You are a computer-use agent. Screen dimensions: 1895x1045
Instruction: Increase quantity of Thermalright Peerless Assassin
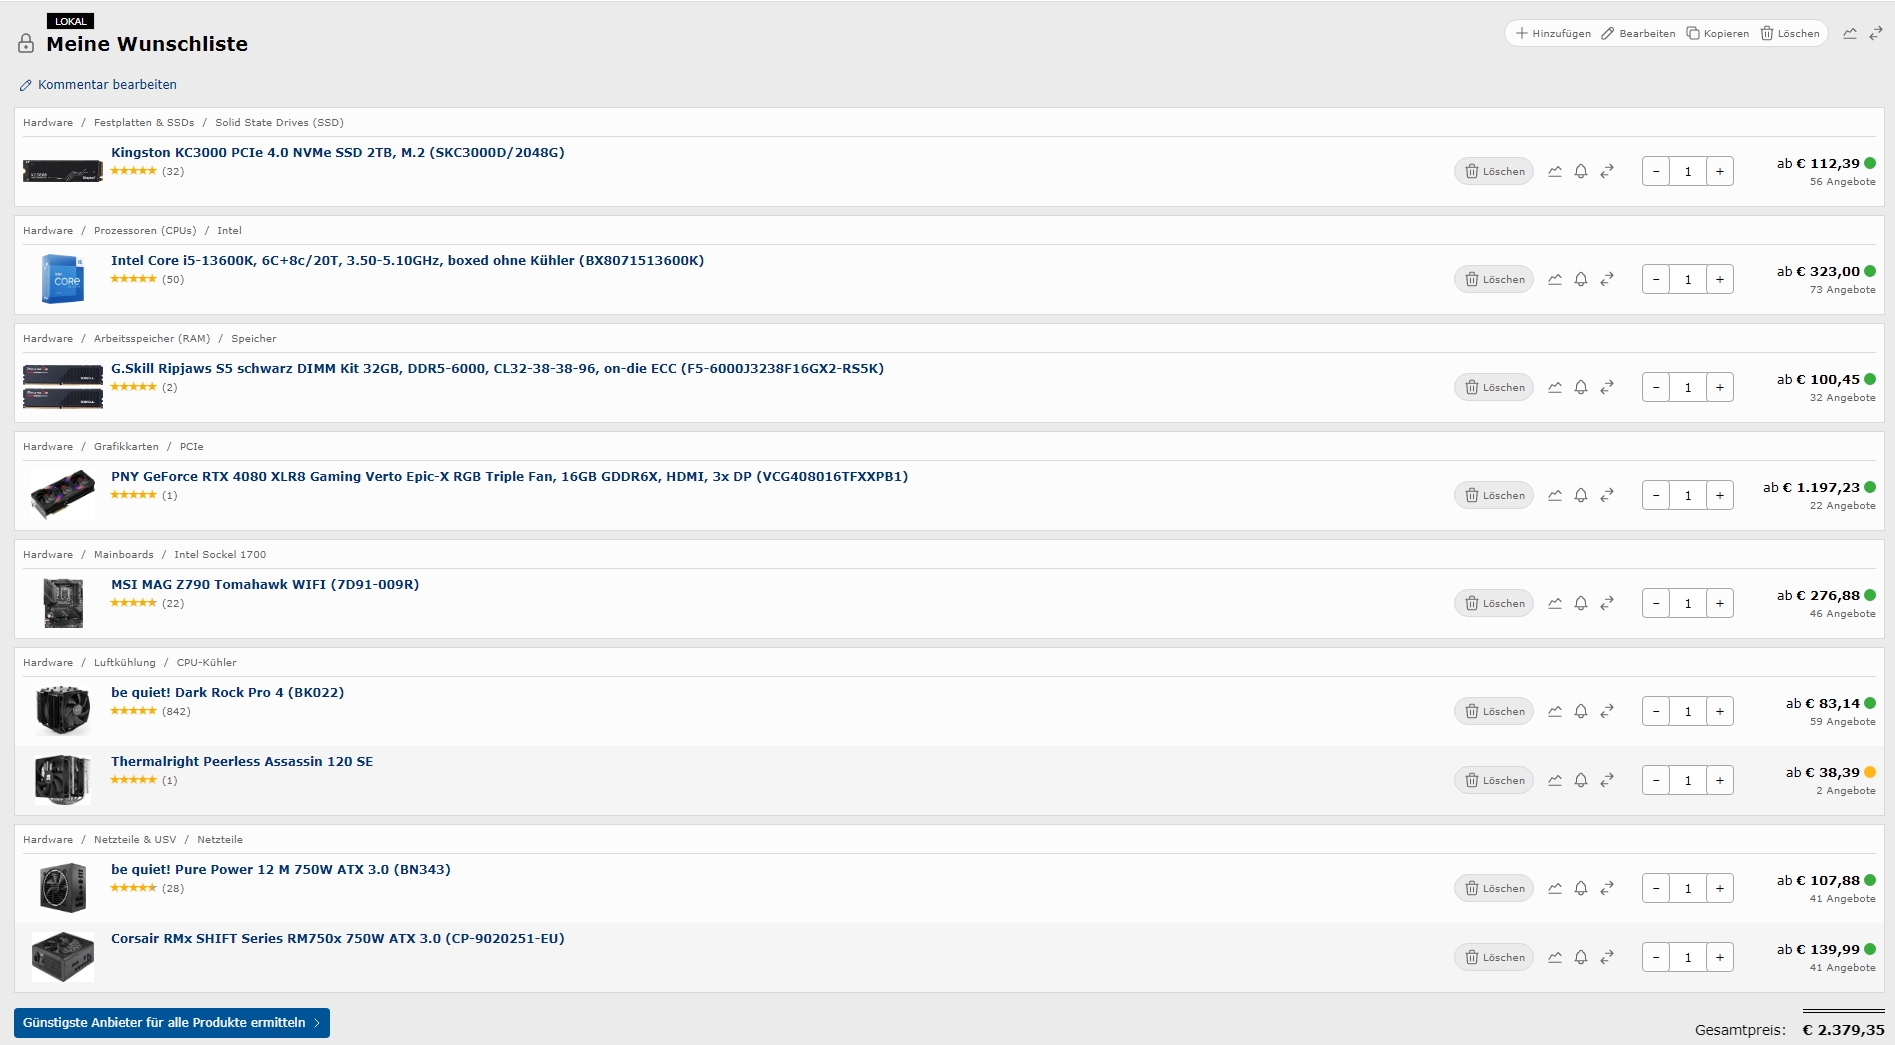click(x=1720, y=780)
